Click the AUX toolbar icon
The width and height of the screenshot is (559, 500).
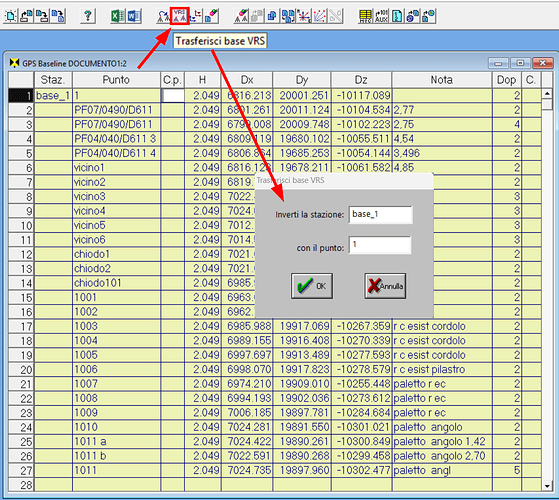click(381, 16)
